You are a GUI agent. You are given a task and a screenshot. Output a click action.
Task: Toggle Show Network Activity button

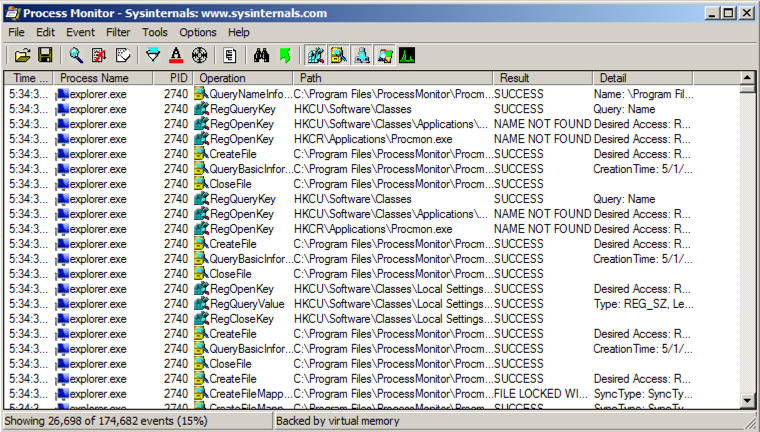pos(362,55)
